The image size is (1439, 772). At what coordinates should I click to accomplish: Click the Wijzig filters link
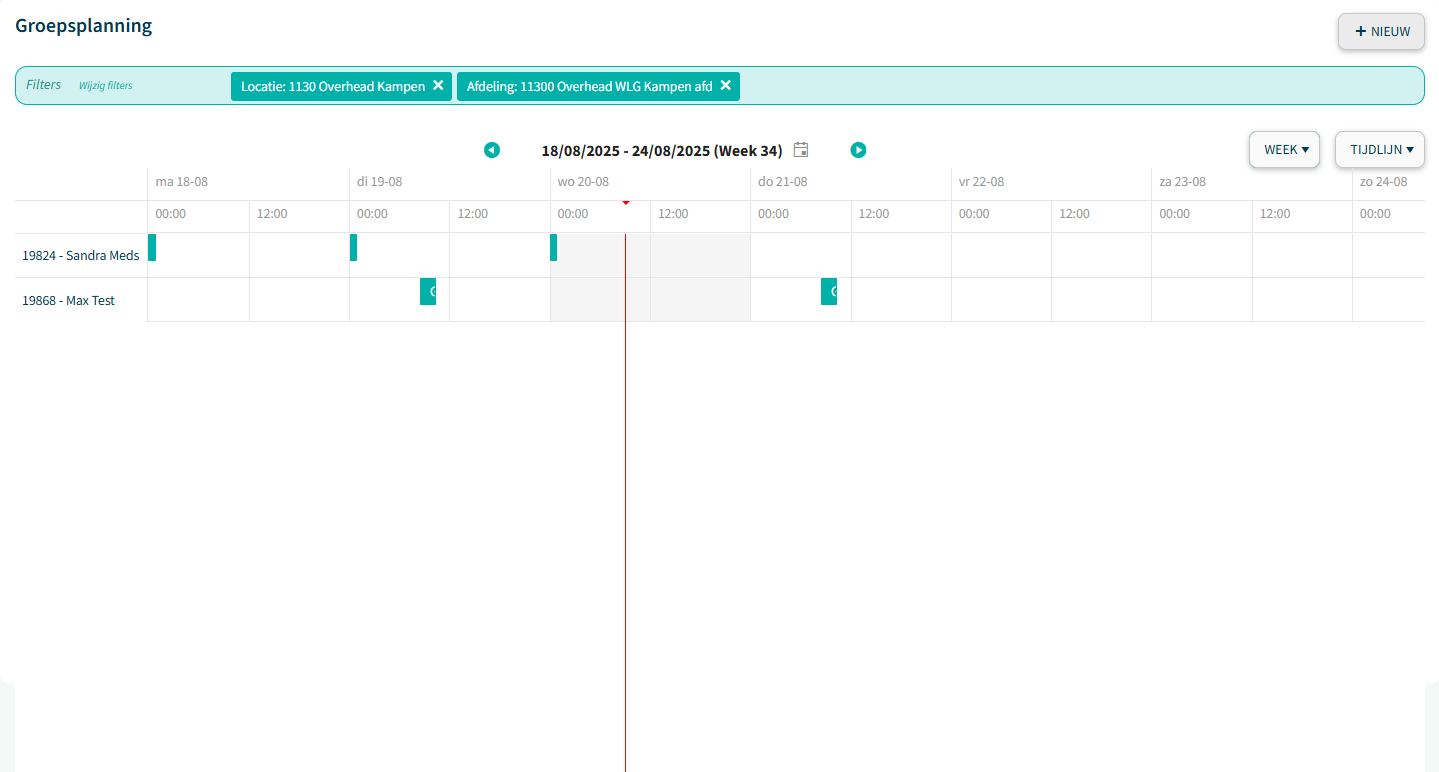pyautogui.click(x=106, y=86)
